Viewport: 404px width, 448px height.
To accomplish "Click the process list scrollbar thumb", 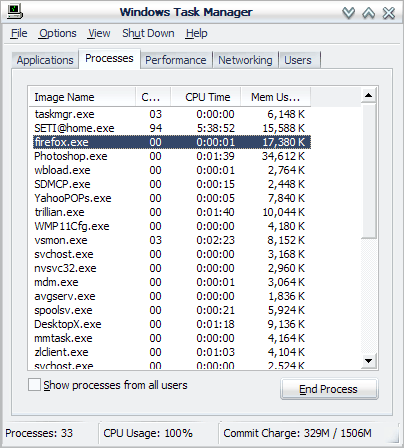I will (x=369, y=171).
